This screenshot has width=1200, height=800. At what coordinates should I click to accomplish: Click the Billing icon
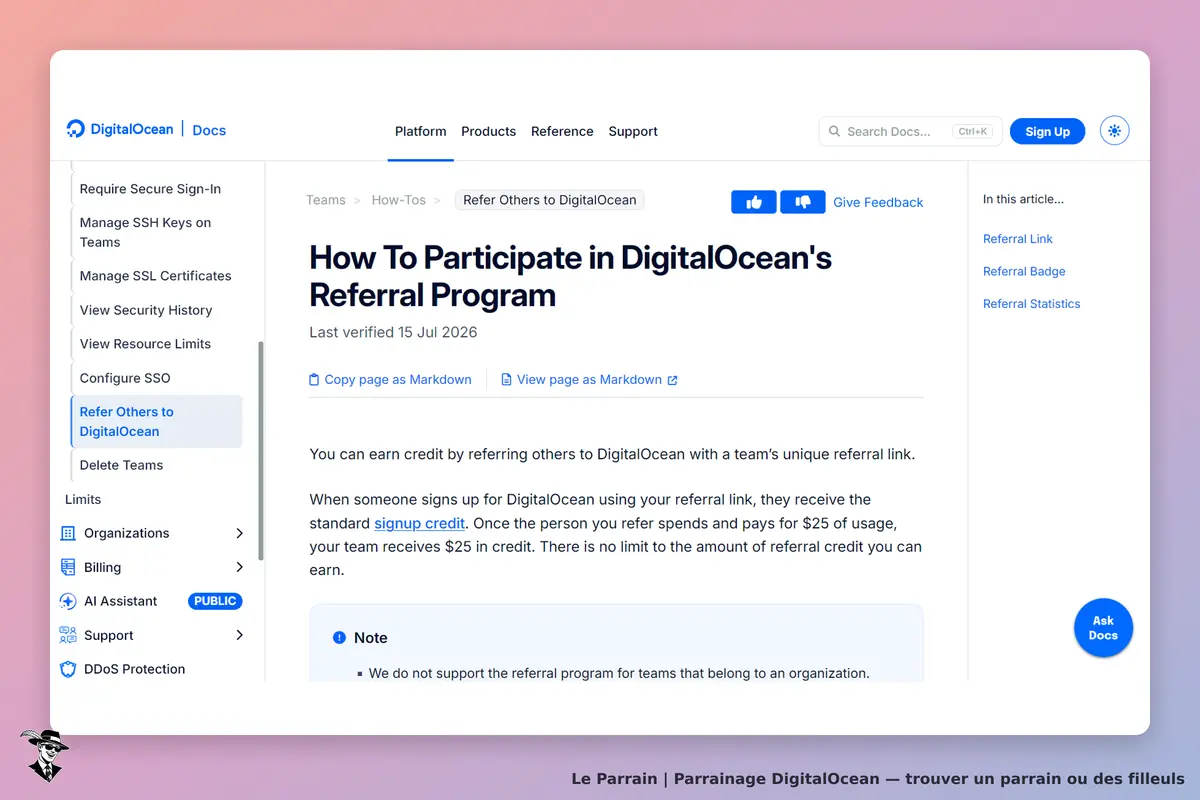click(x=68, y=567)
